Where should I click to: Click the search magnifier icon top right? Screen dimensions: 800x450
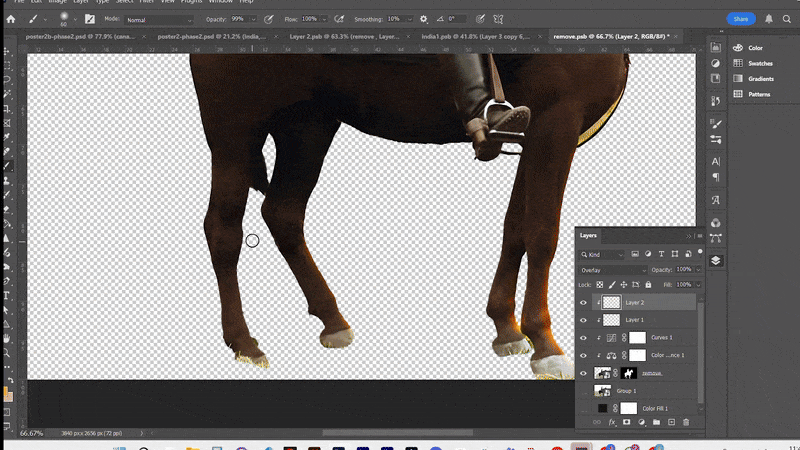pyautogui.click(x=787, y=19)
